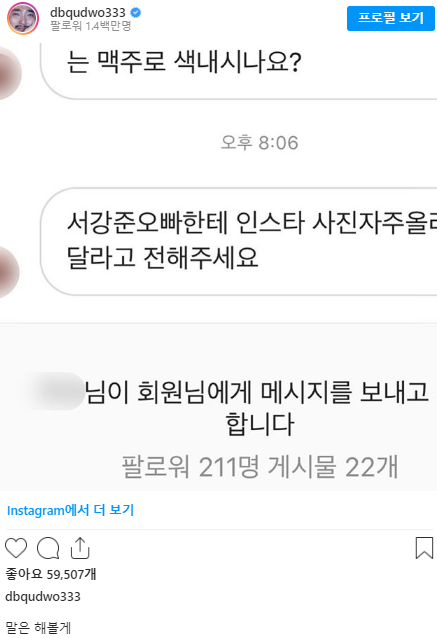
Task: Click the blue verified badge beside dbqudwo333
Action: click(x=136, y=13)
